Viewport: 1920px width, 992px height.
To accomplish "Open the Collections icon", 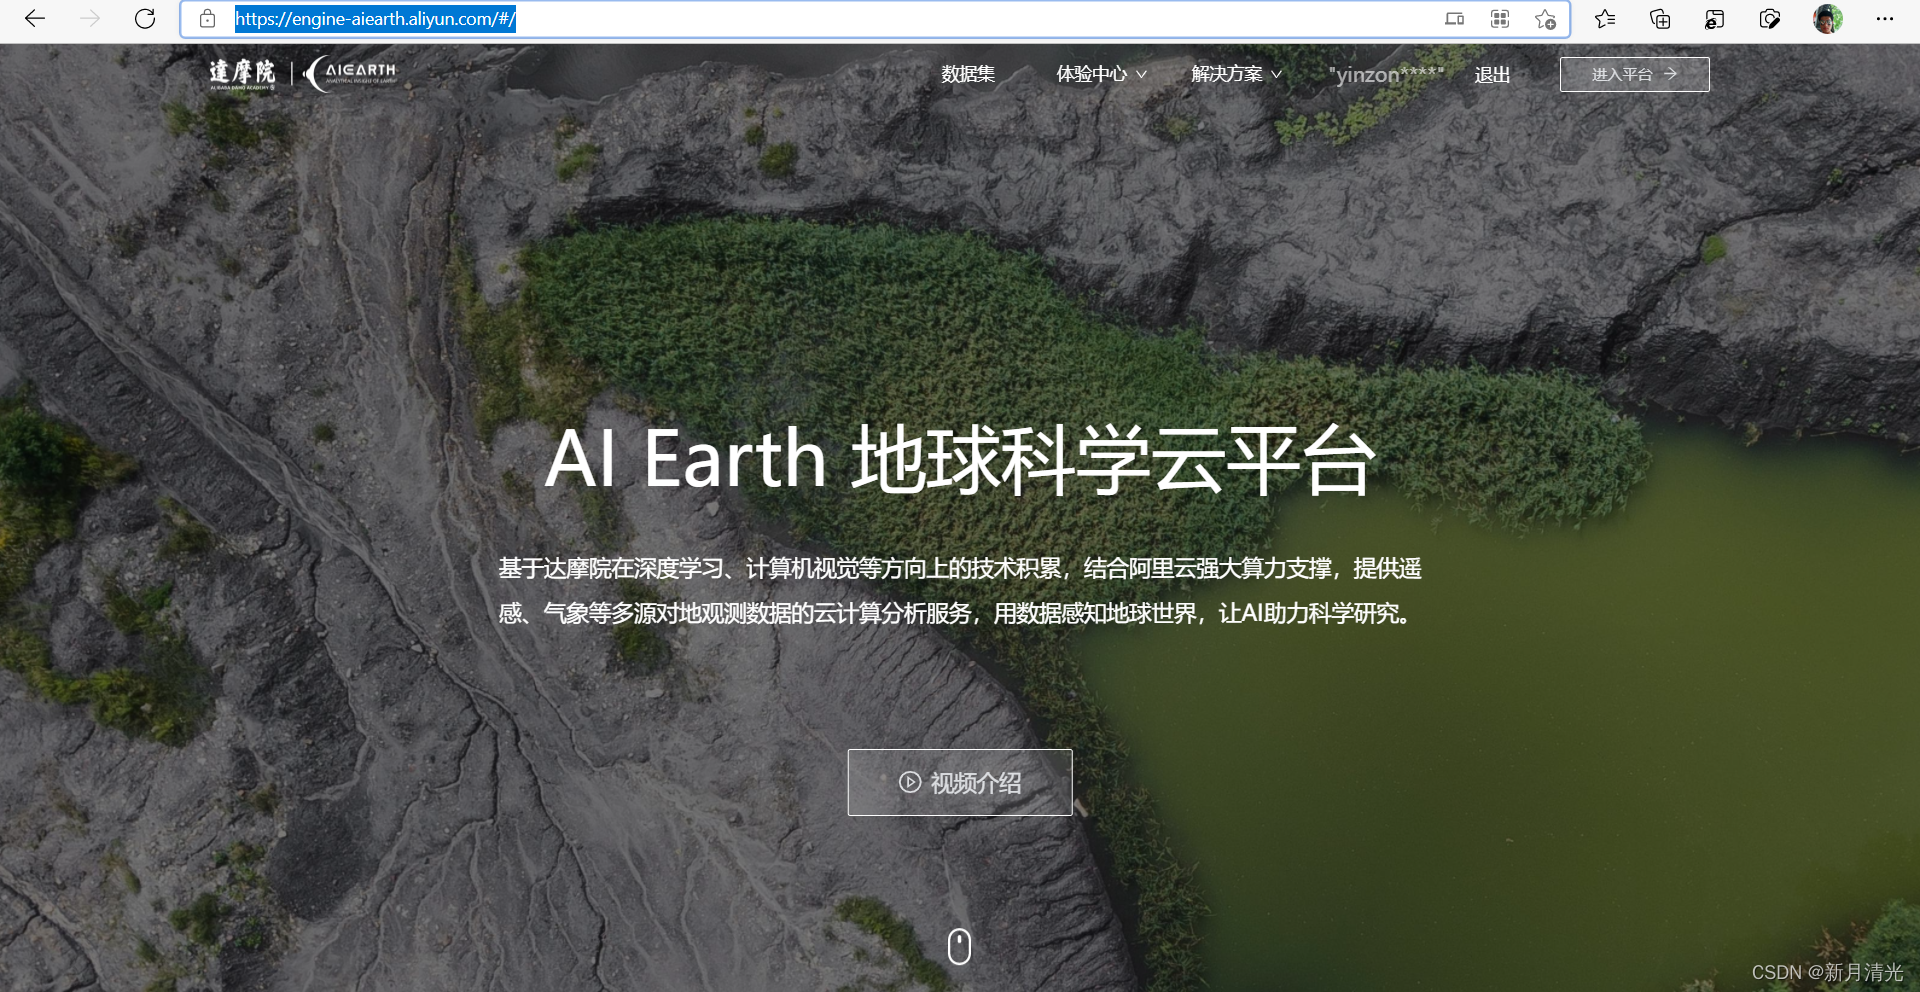I will point(1660,19).
